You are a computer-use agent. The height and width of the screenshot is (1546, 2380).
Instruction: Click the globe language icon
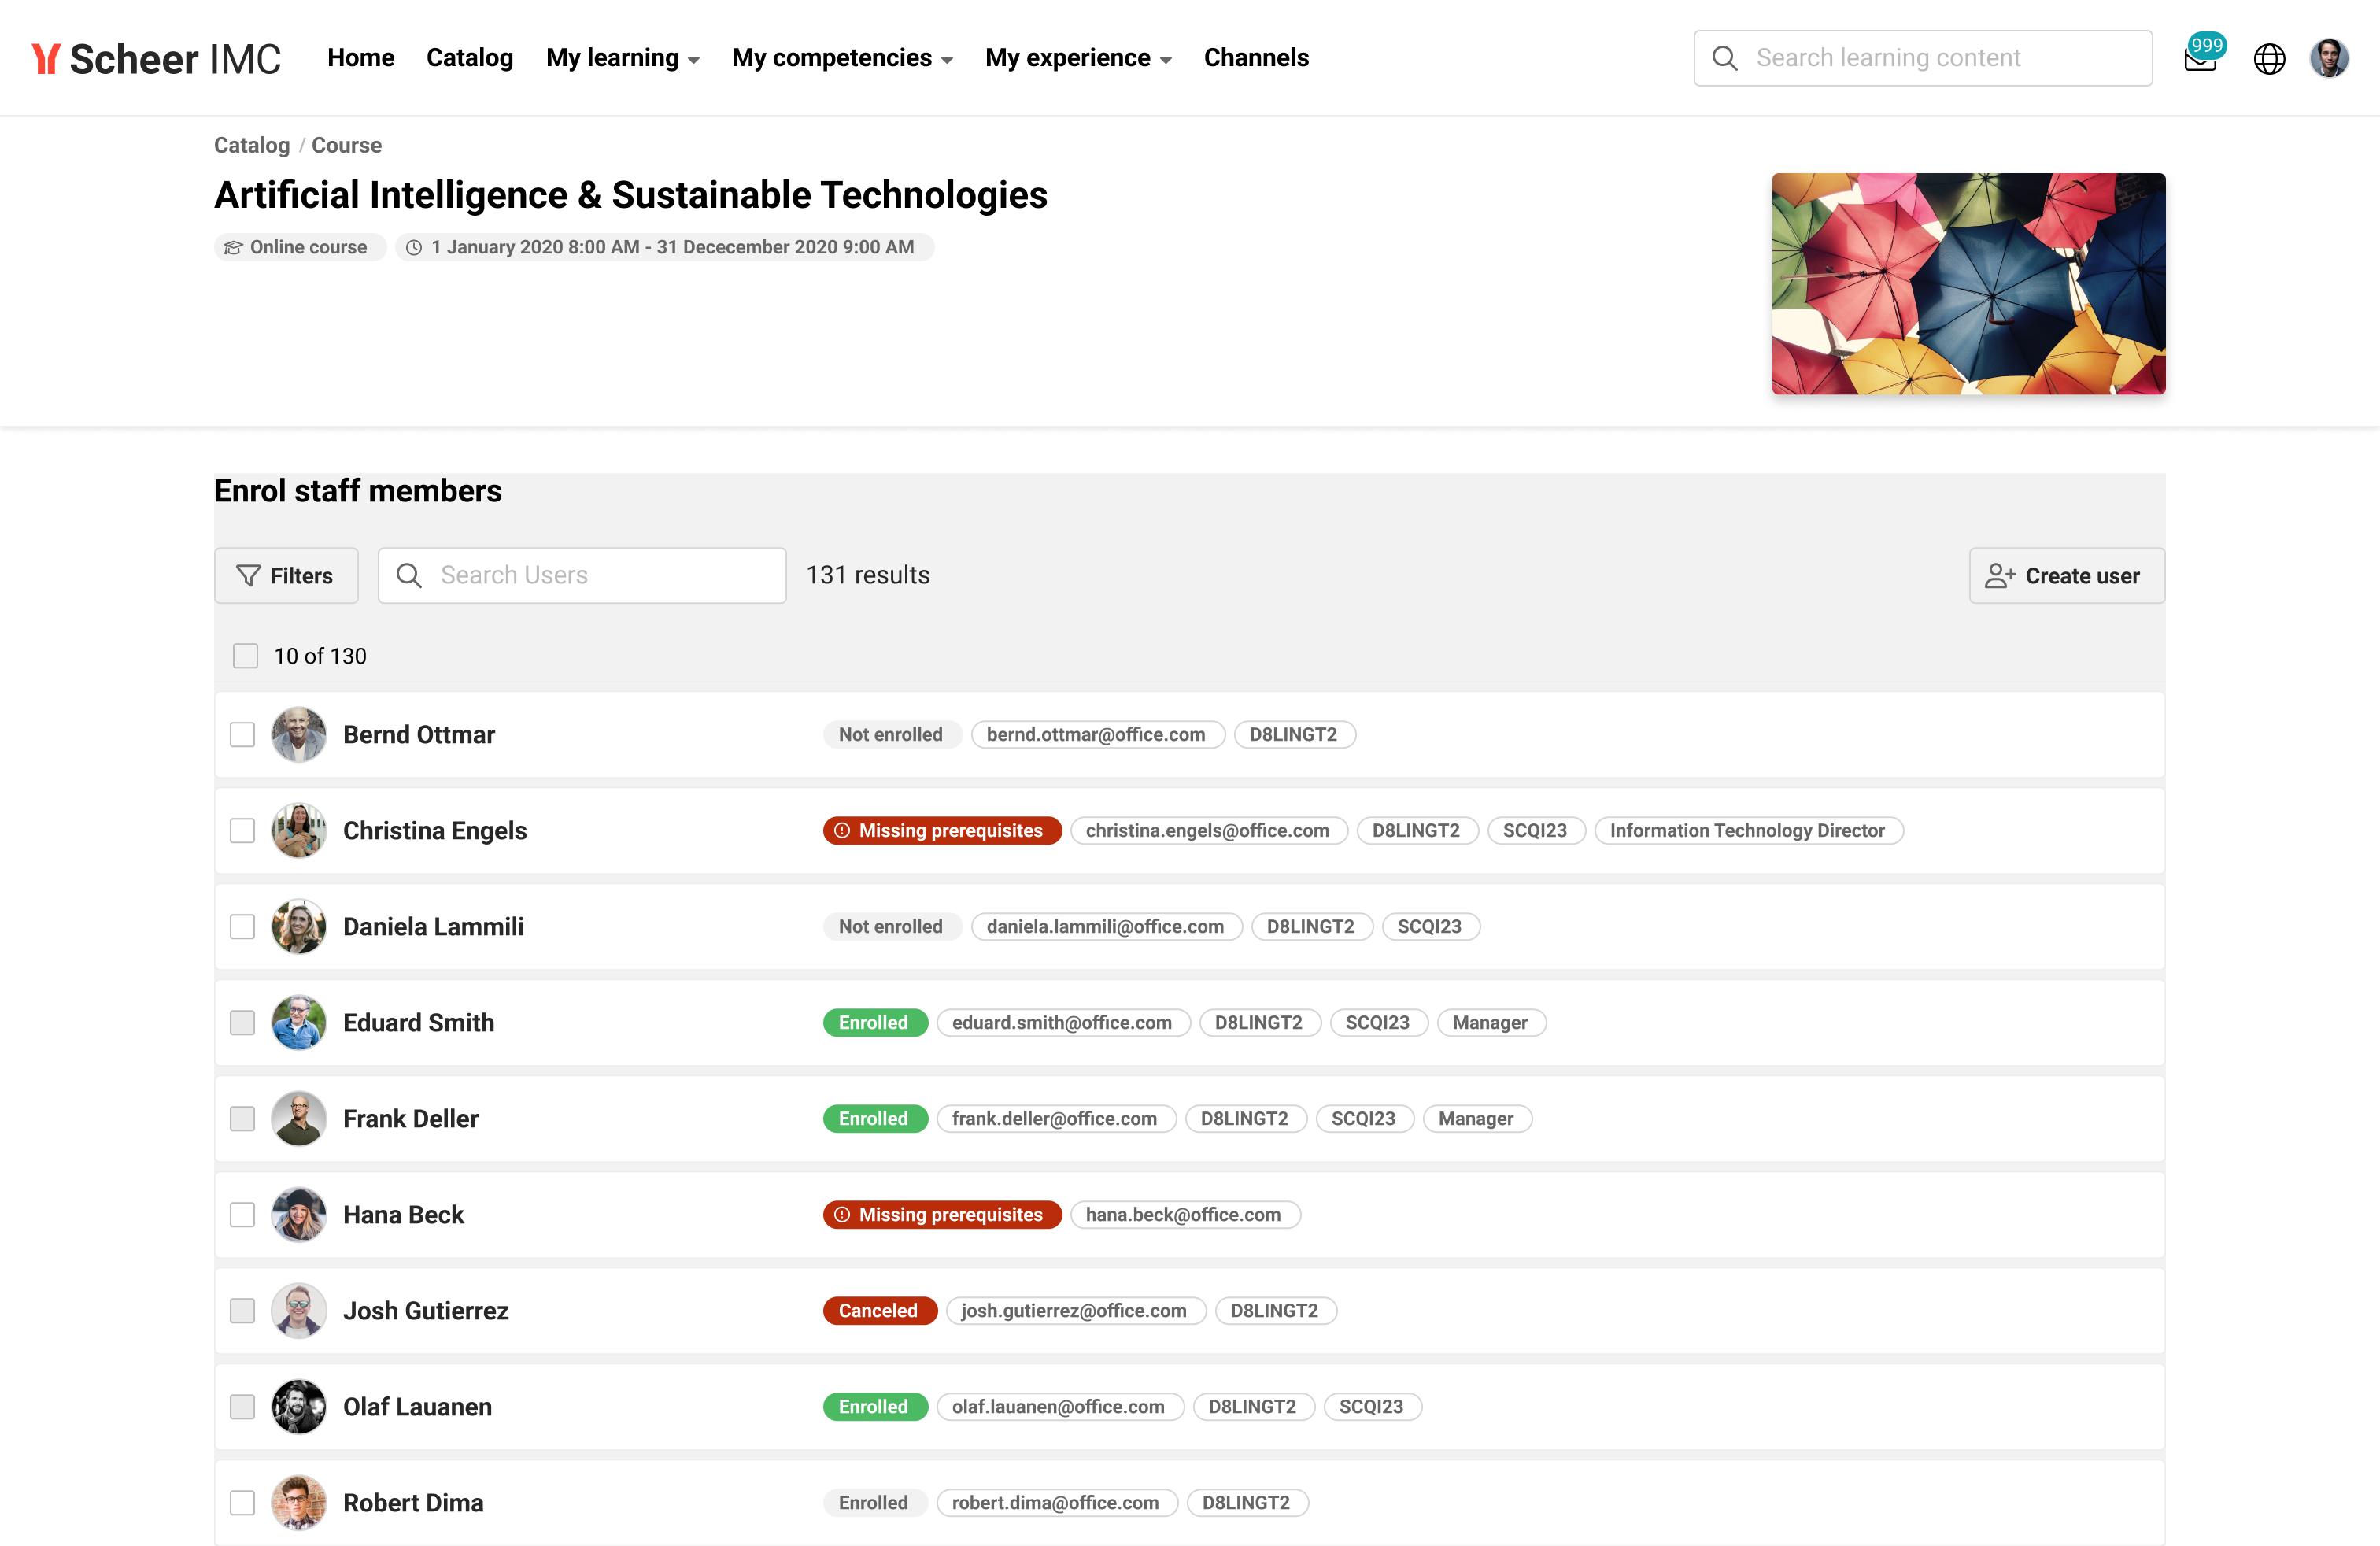(2269, 58)
